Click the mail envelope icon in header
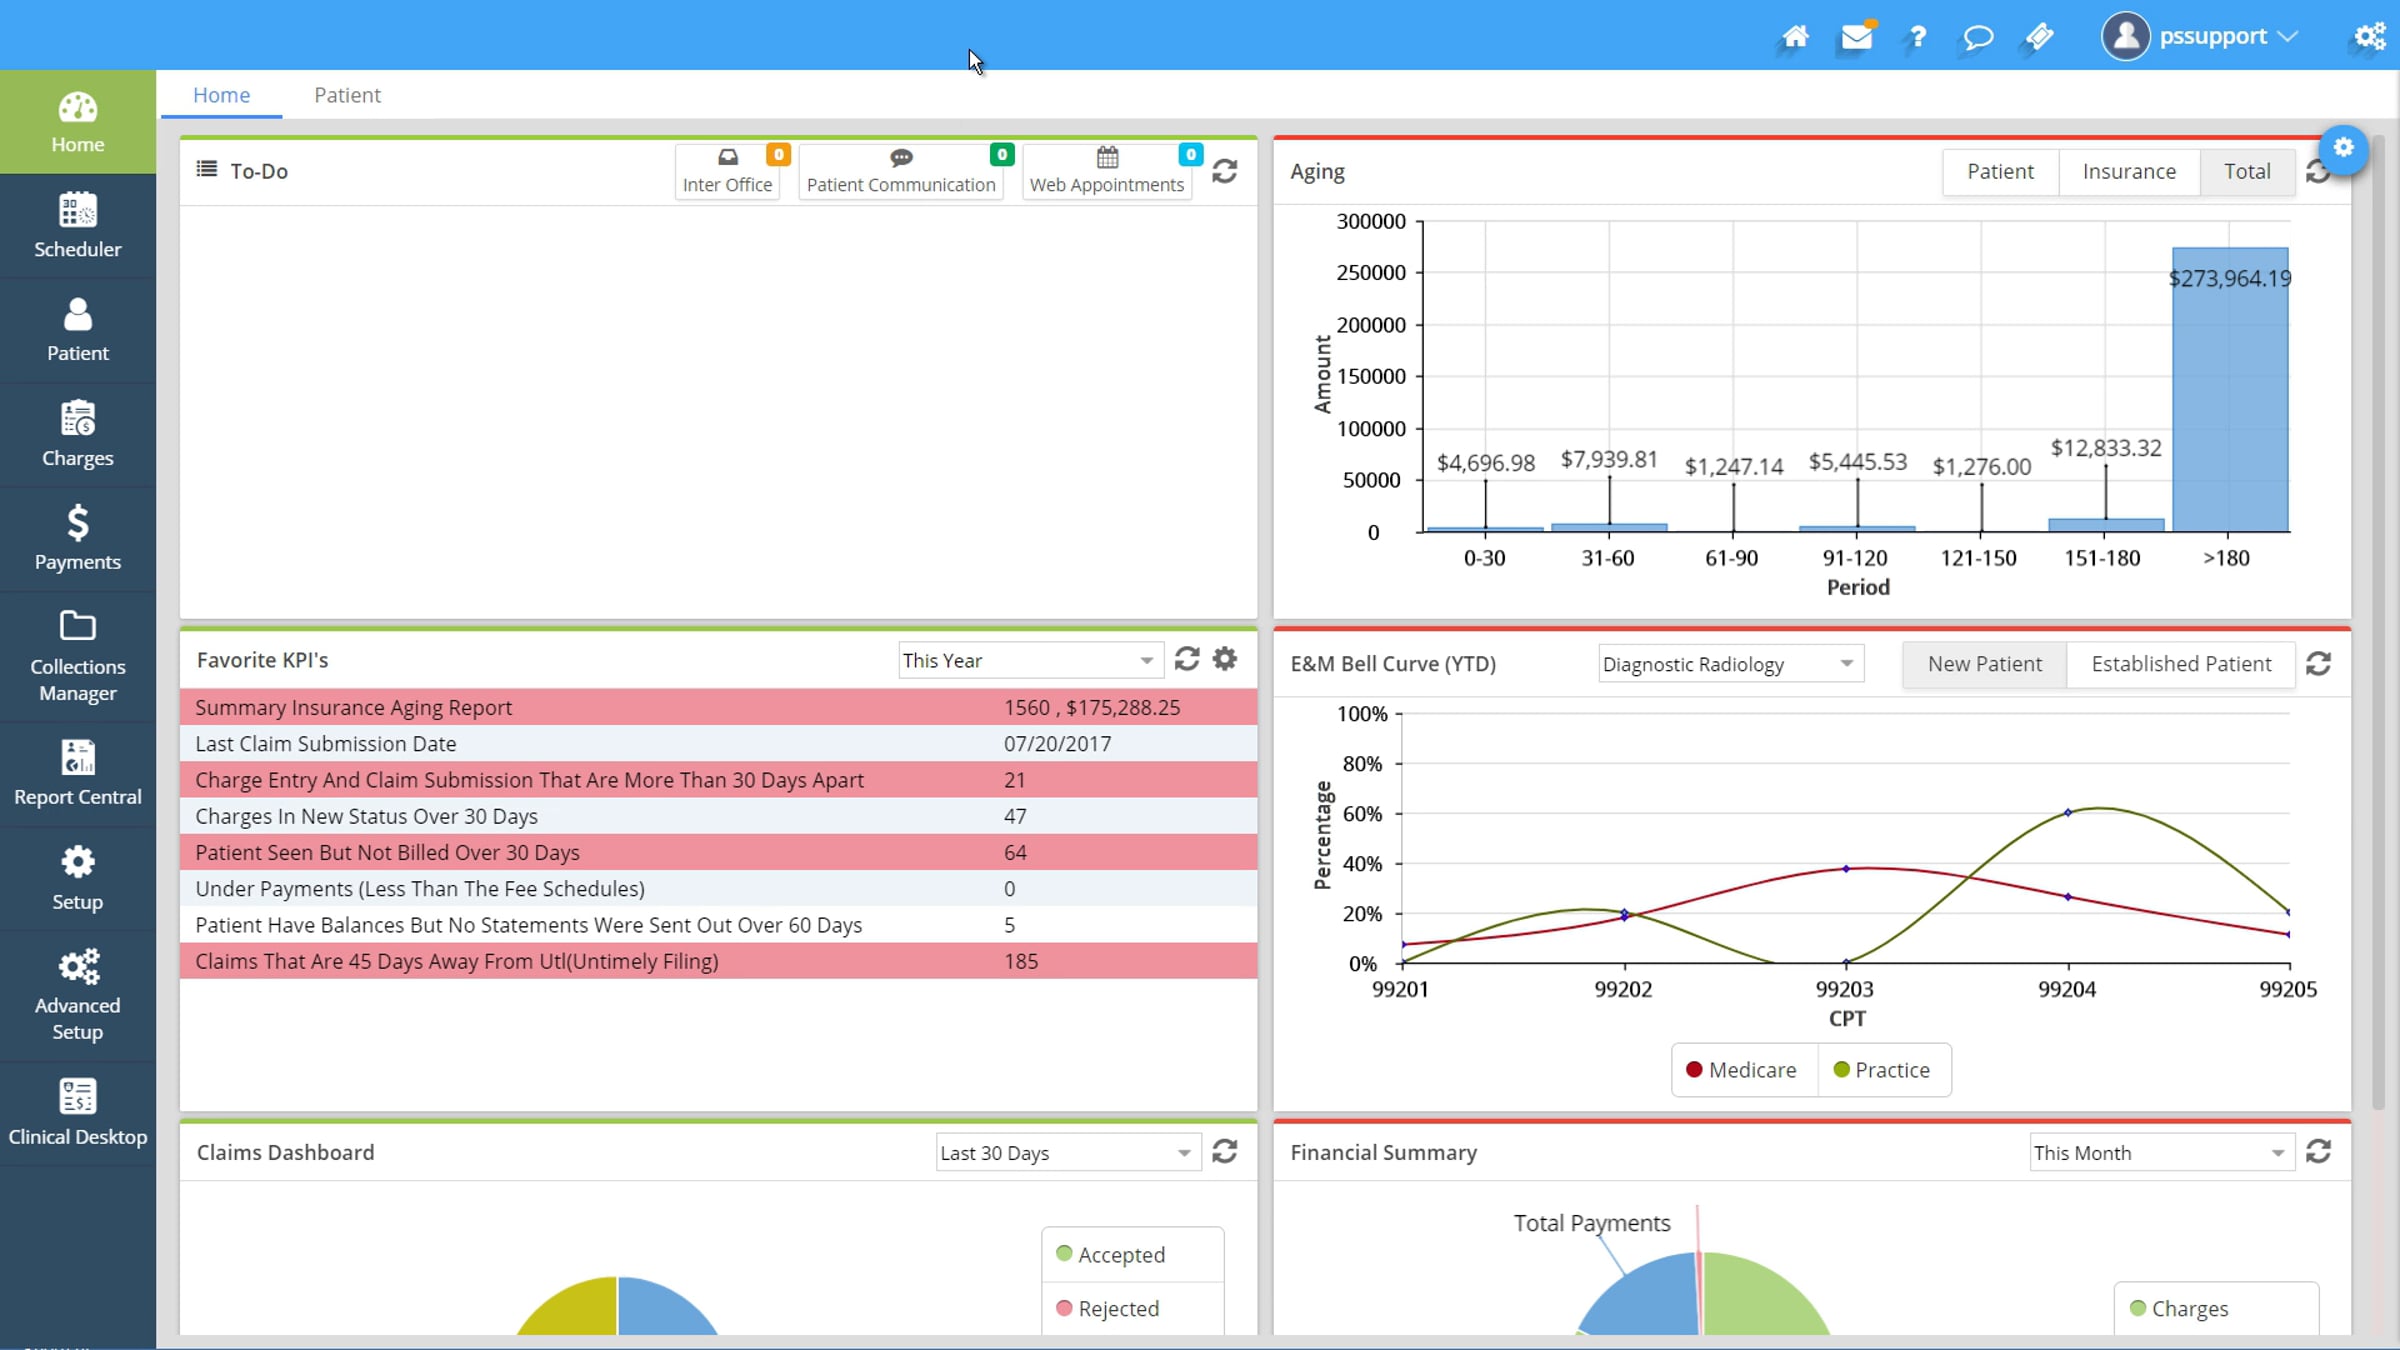 point(1856,37)
